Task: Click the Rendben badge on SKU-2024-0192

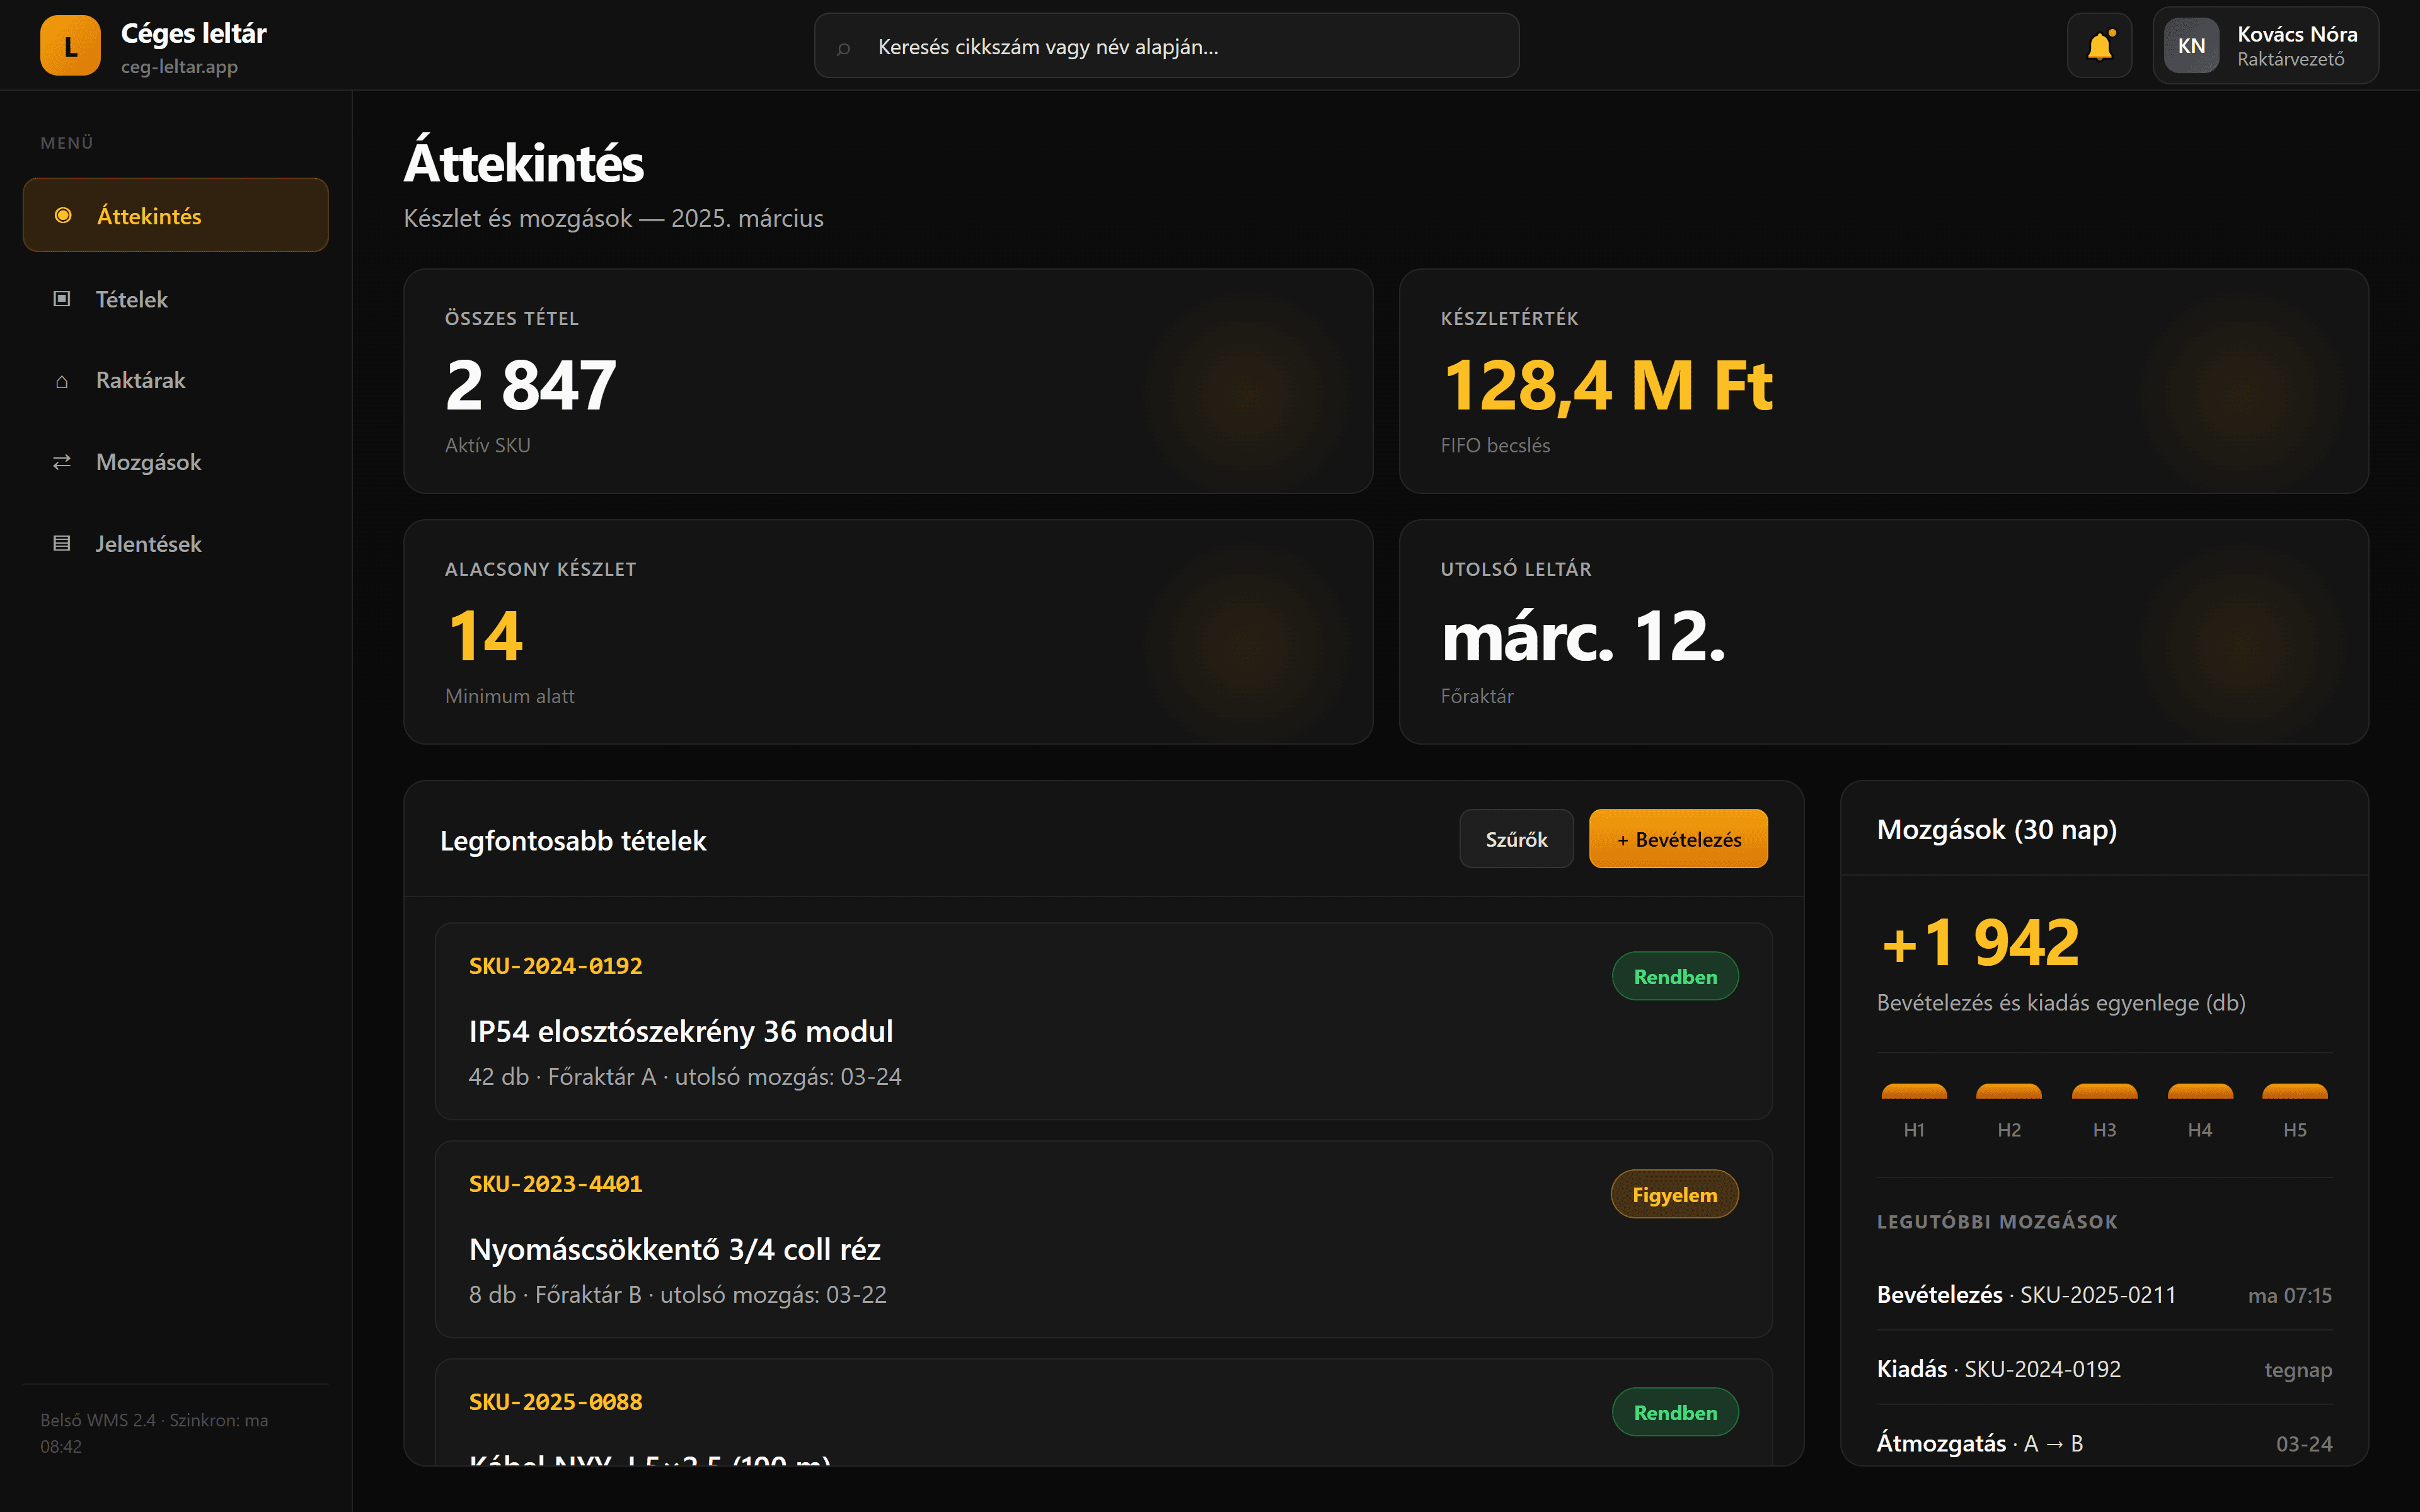Action: click(x=1675, y=976)
